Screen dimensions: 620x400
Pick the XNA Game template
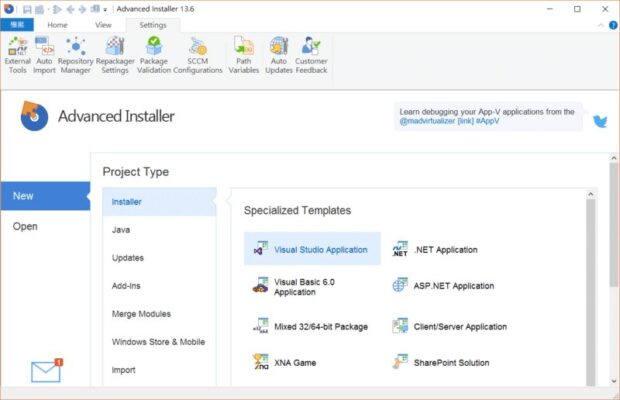coord(285,362)
